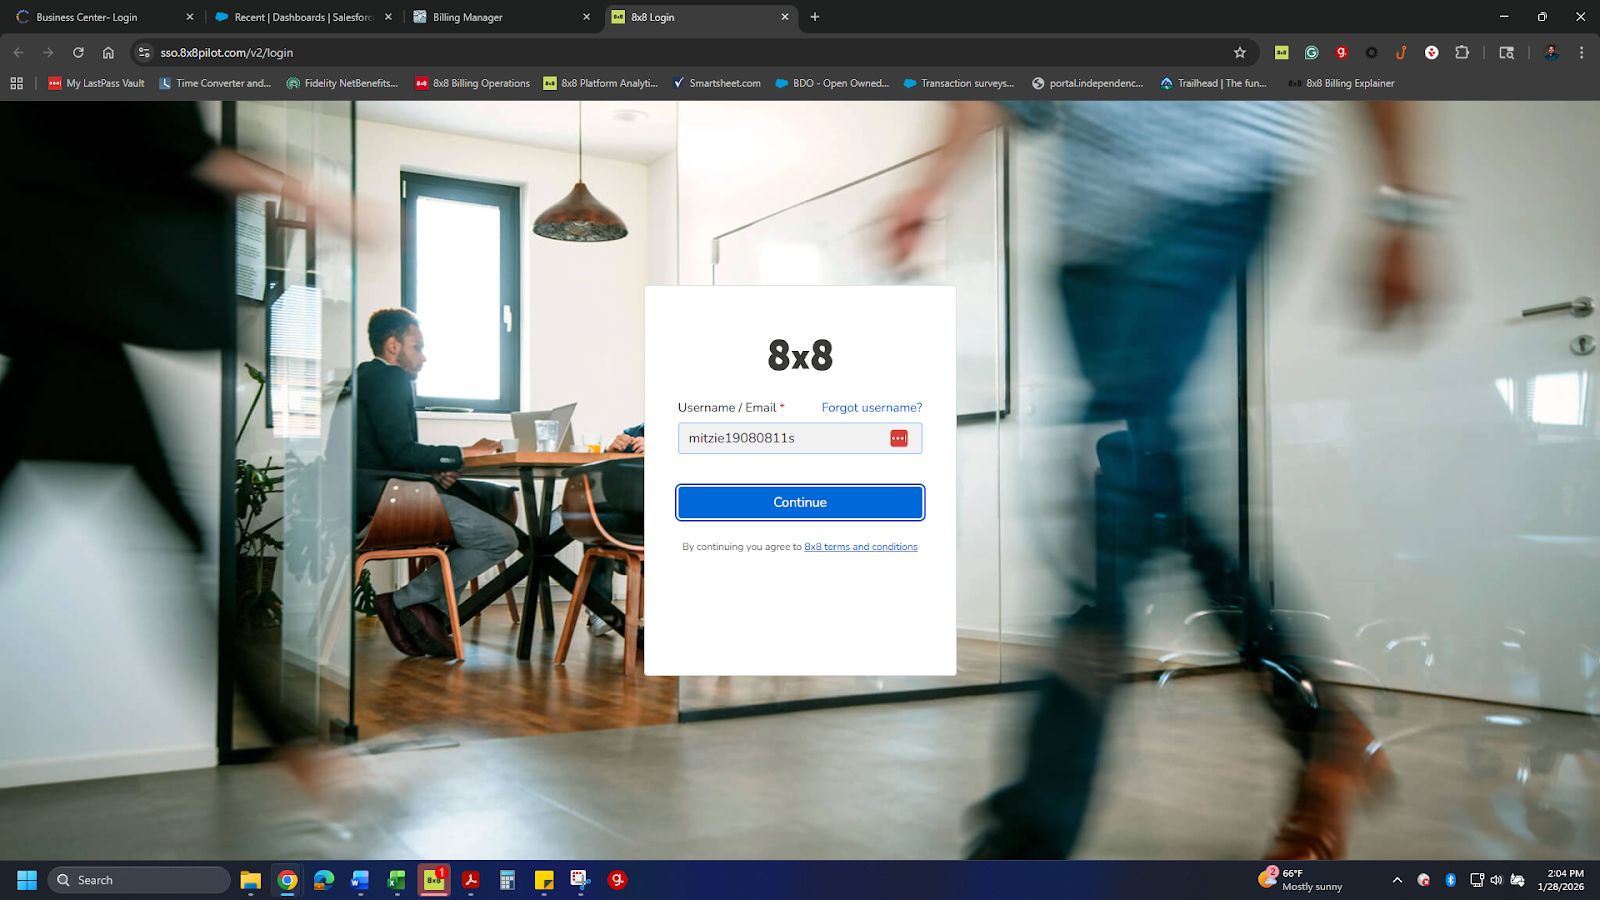The image size is (1600, 900).
Task: Reload the page using the refresh icon
Action: point(78,52)
